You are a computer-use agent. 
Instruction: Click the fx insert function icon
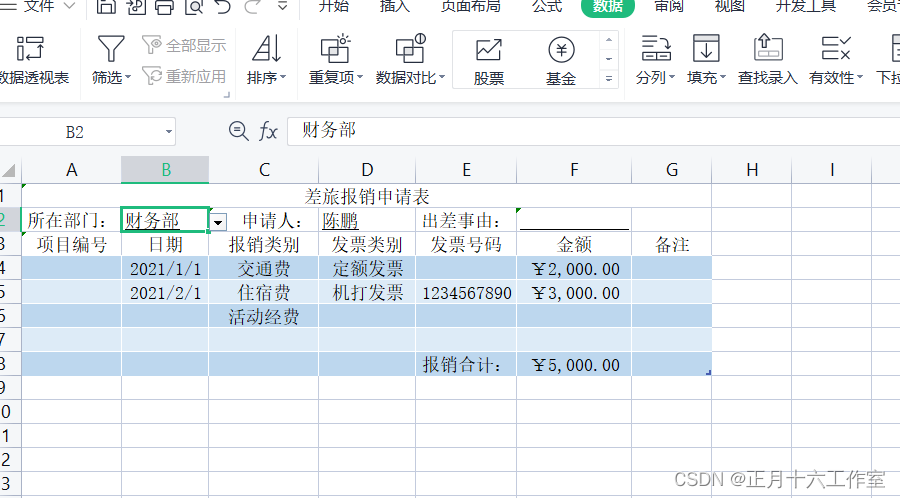click(x=268, y=131)
